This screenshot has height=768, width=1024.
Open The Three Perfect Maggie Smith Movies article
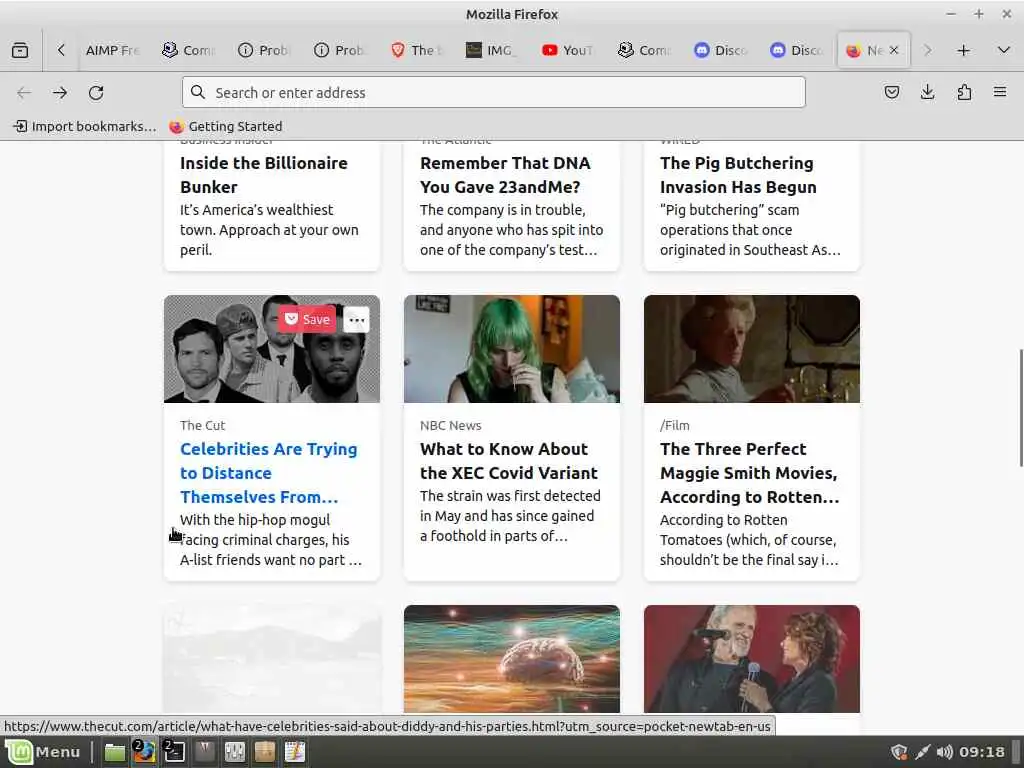pos(750,473)
